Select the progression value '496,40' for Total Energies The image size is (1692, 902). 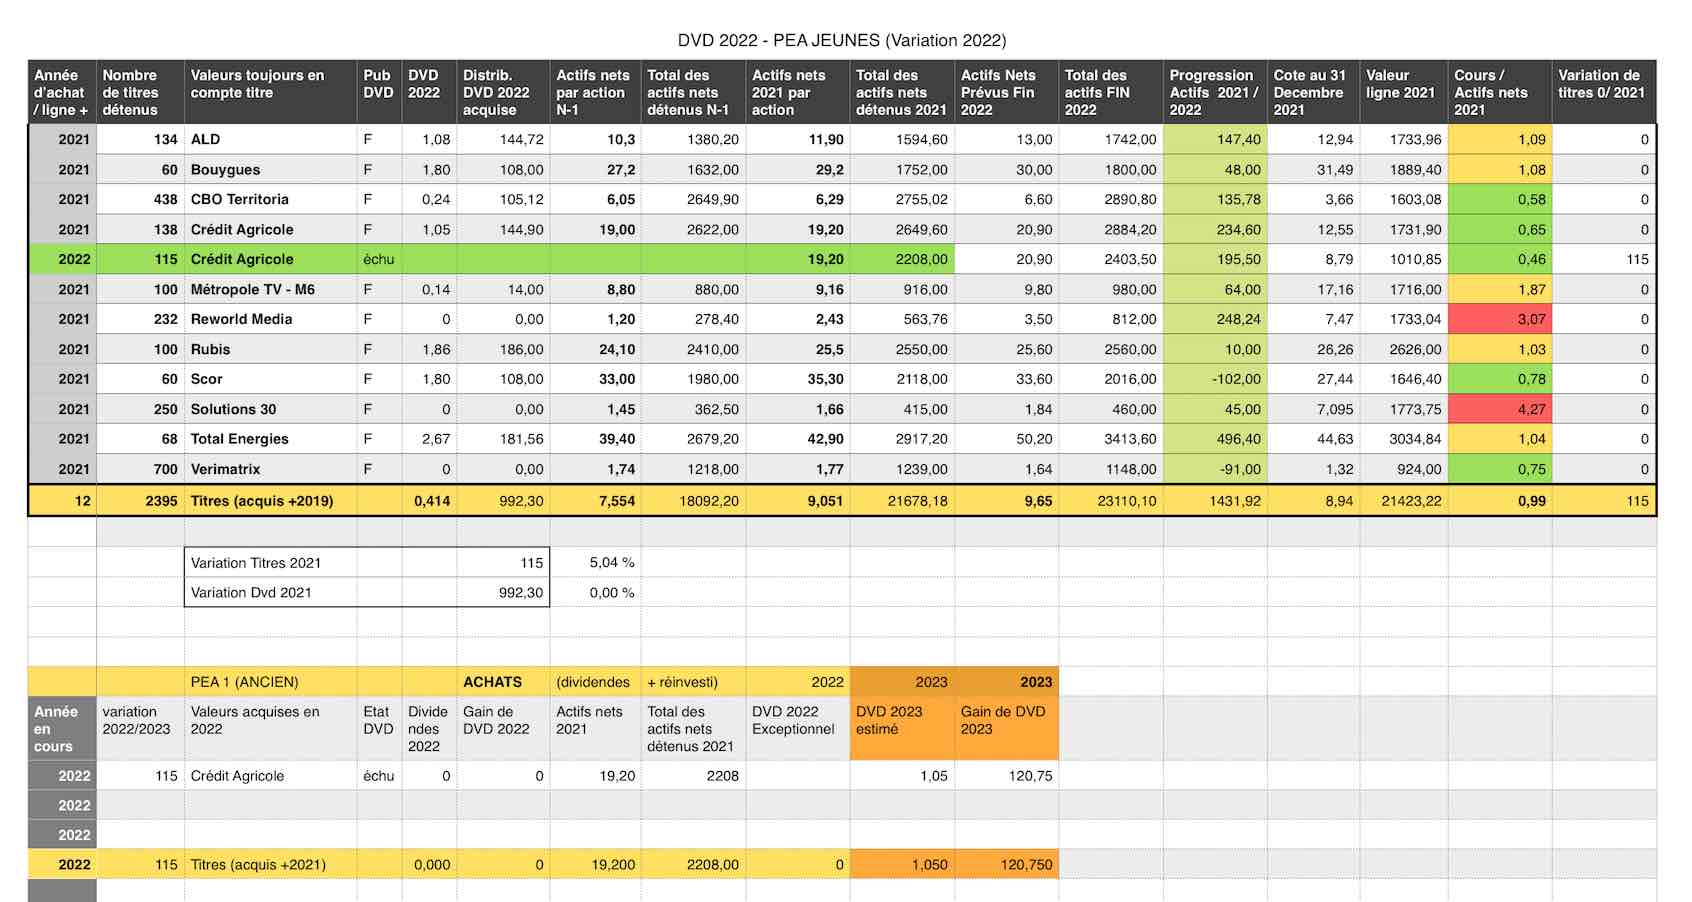pyautogui.click(x=1215, y=439)
